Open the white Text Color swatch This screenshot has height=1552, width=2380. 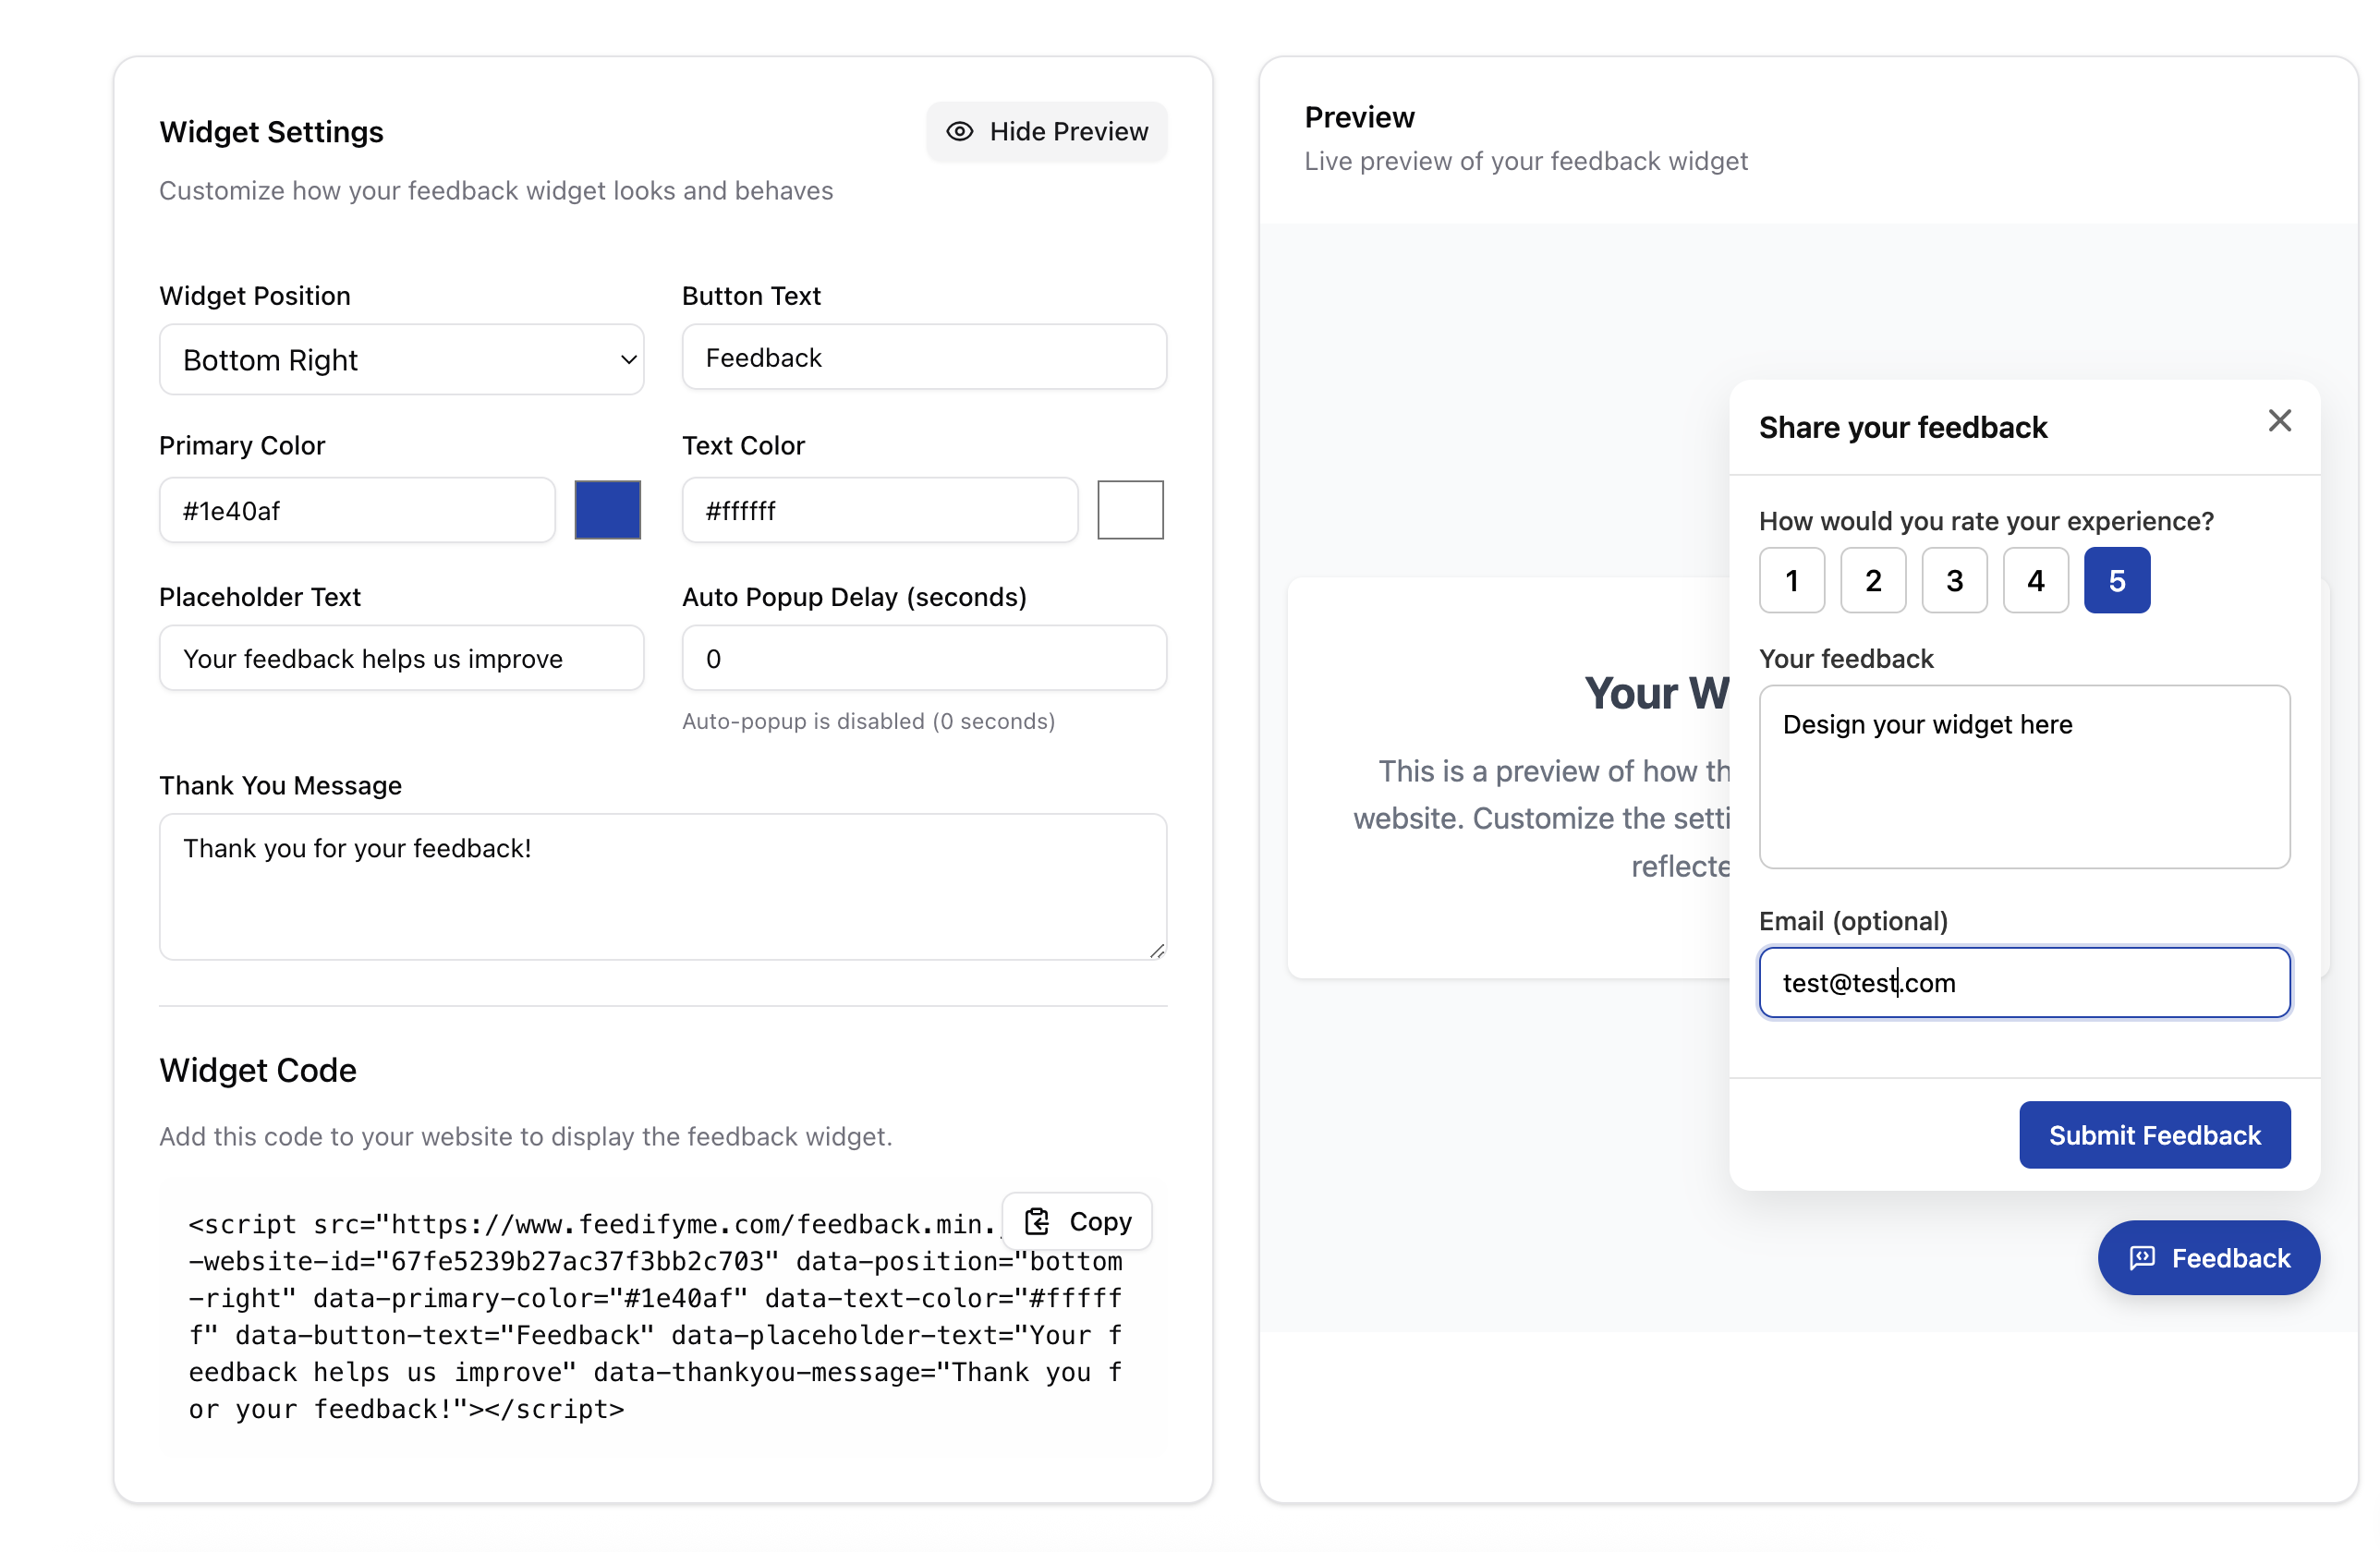click(x=1130, y=510)
